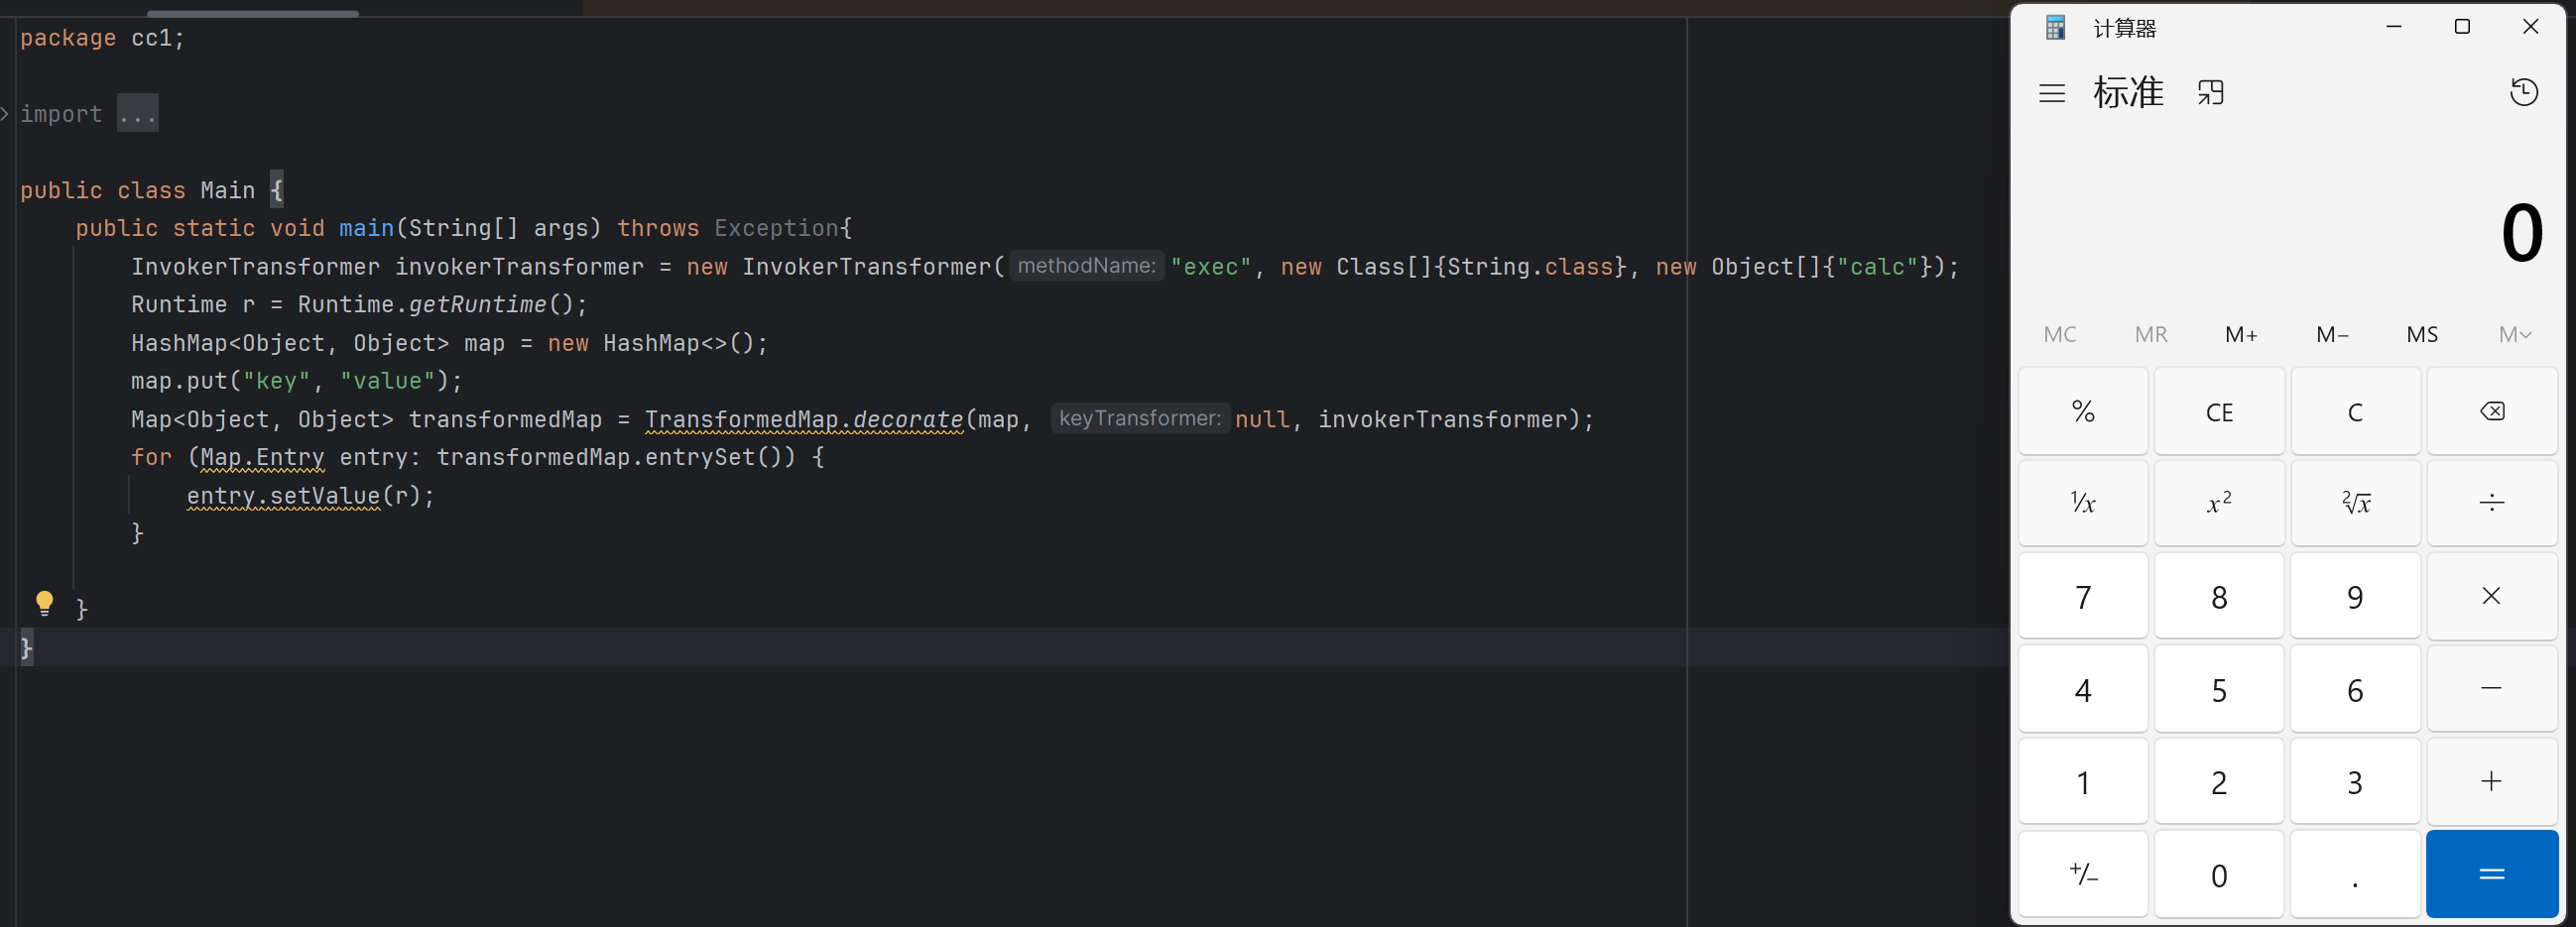Click digit 3 on calculator
The height and width of the screenshot is (927, 2576).
click(x=2356, y=781)
